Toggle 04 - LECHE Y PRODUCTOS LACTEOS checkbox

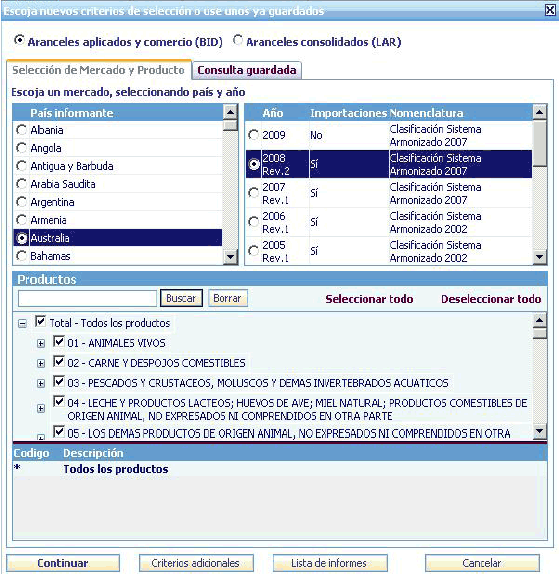click(59, 401)
